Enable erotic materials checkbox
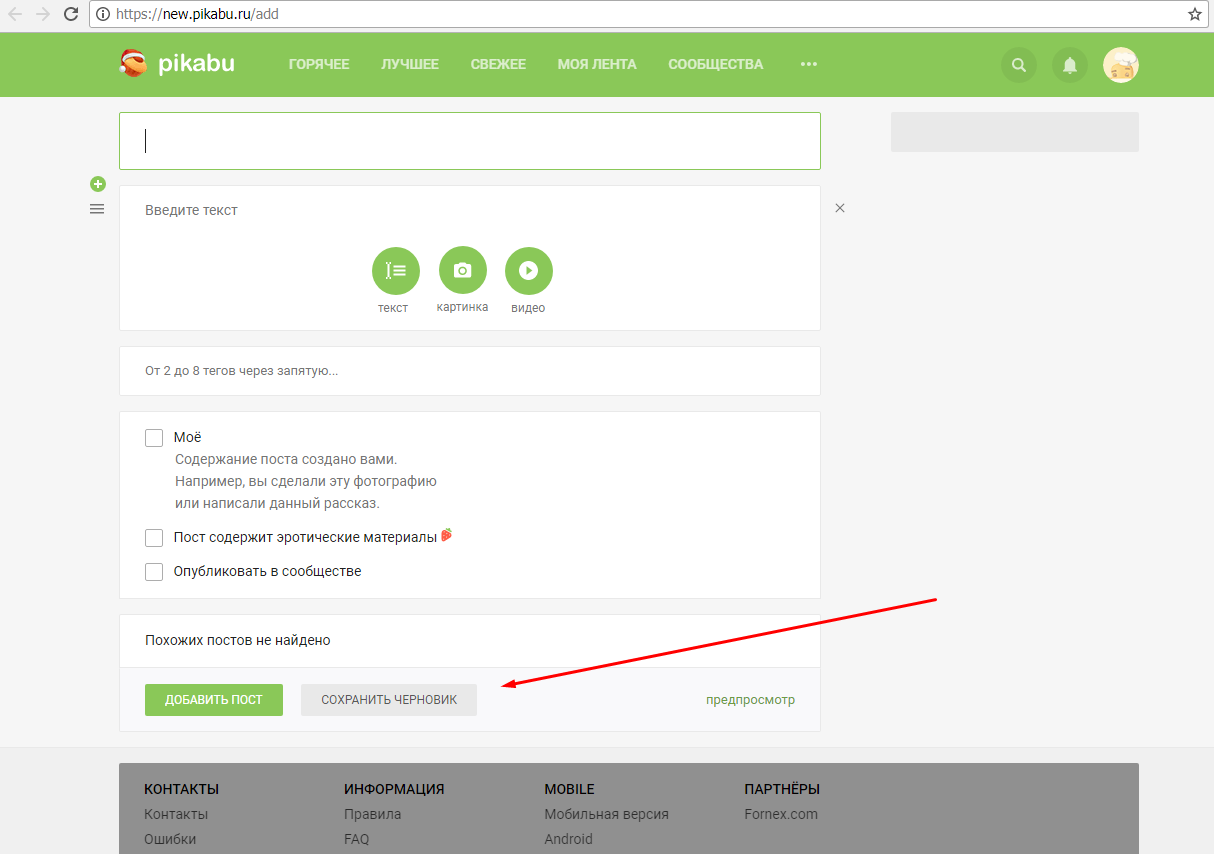Viewport: 1214px width, 854px height. [x=154, y=538]
